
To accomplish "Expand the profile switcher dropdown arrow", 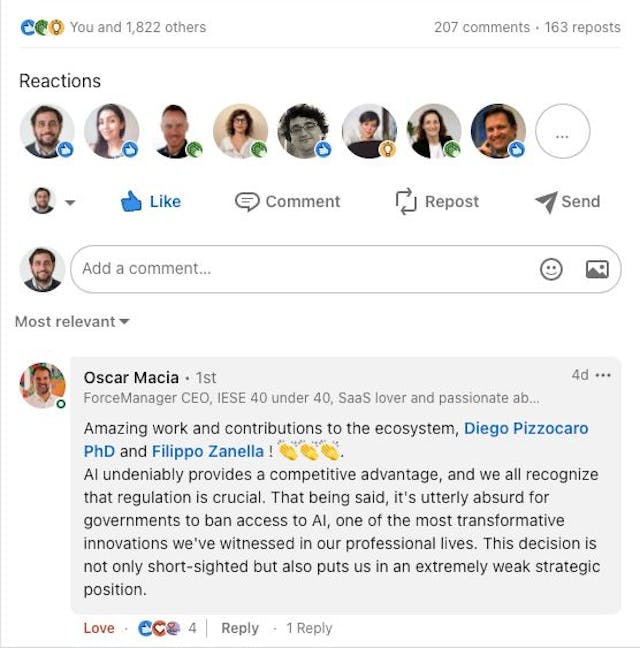I will coord(70,202).
